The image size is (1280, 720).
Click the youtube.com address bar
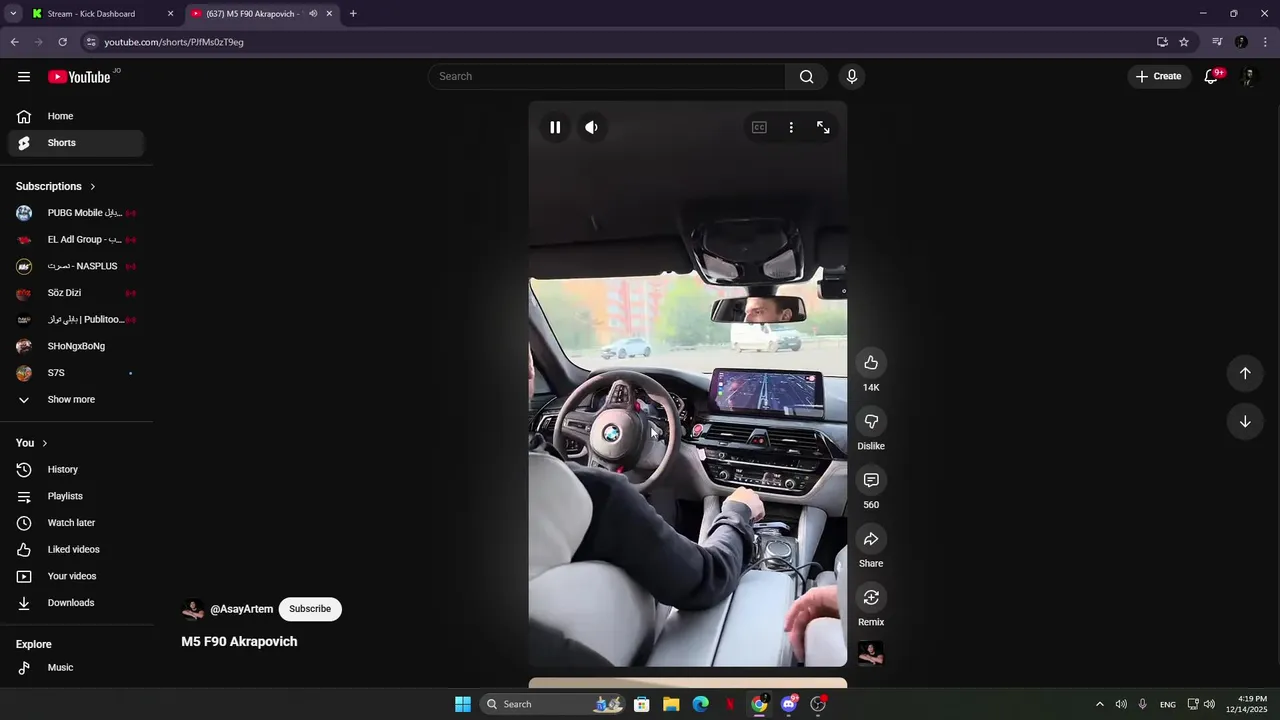(x=620, y=42)
